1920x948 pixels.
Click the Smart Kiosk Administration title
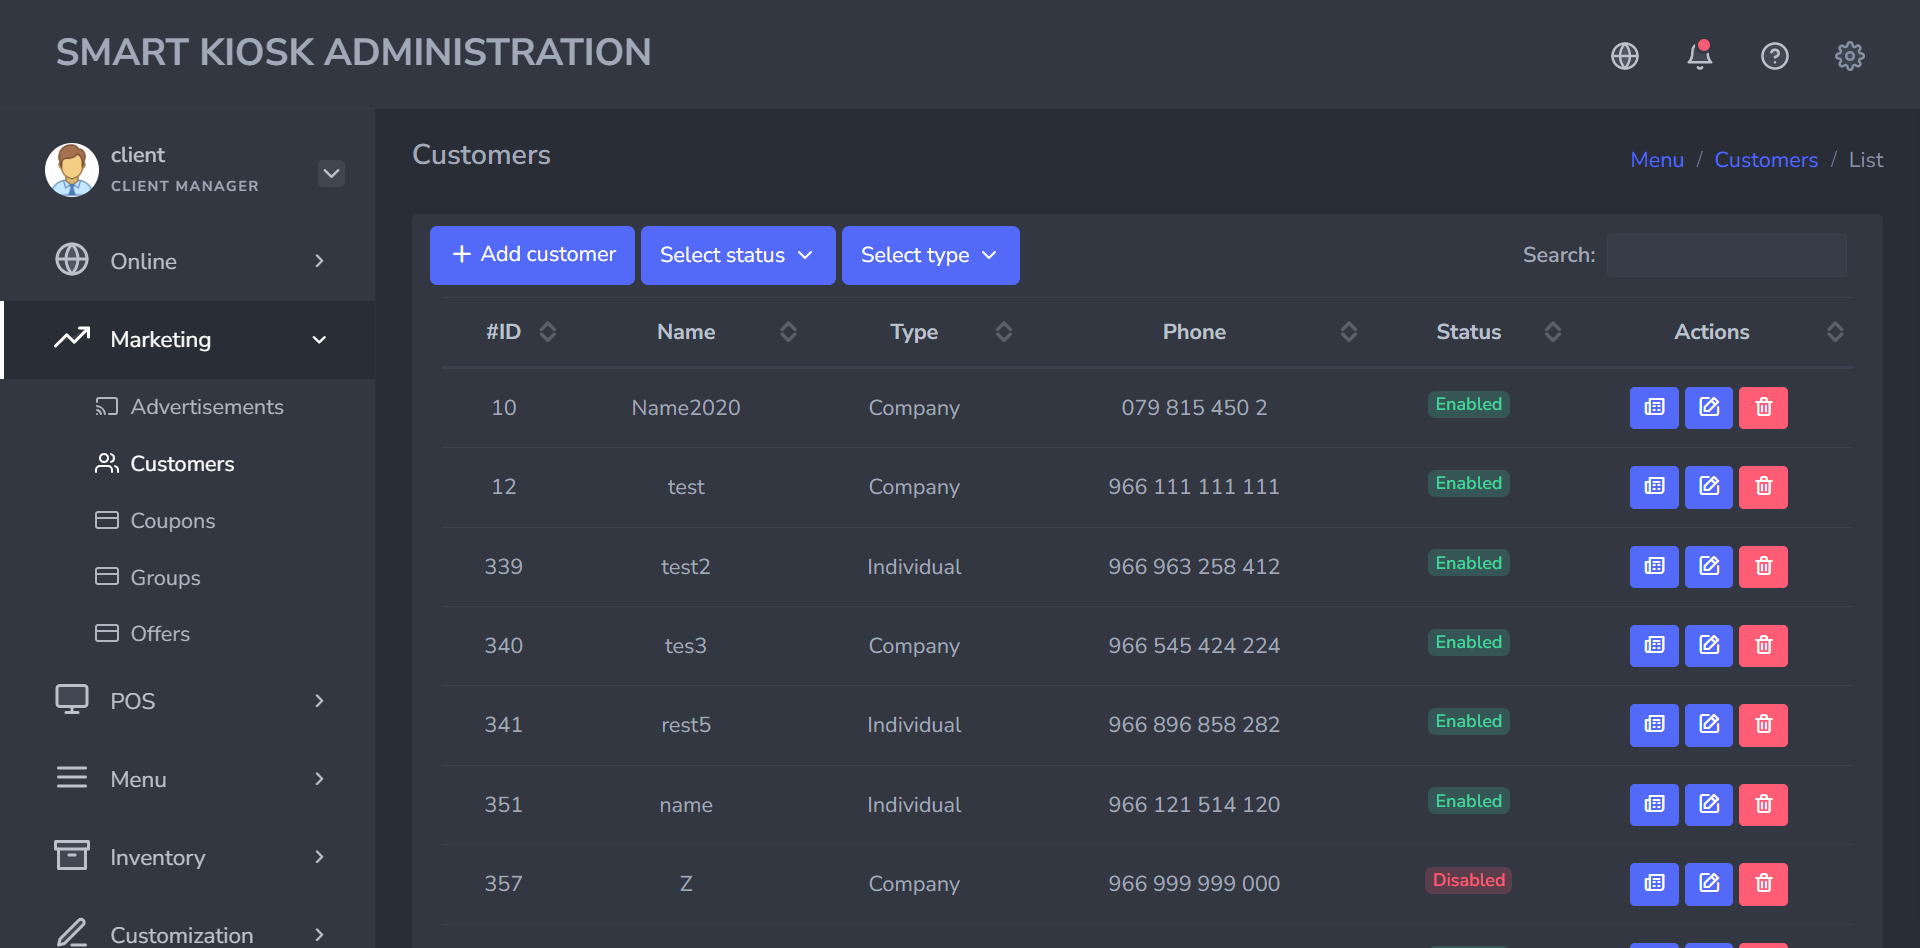click(x=353, y=53)
